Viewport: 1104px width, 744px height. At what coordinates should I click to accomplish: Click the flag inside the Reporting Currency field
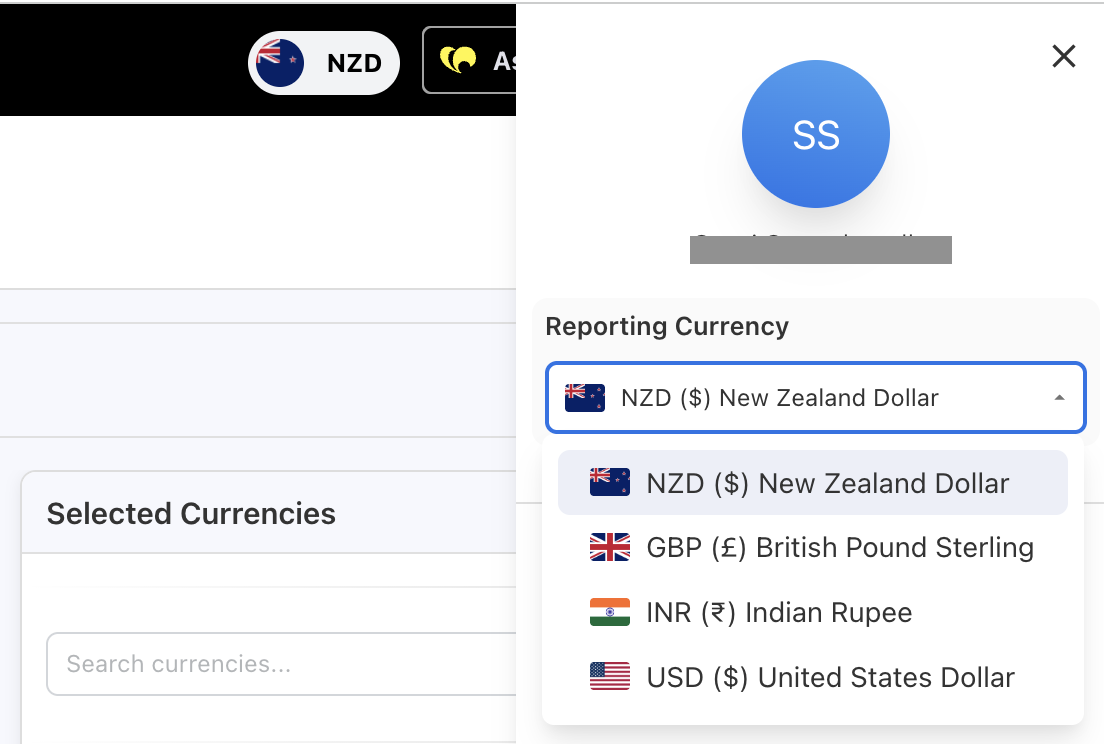coord(585,398)
